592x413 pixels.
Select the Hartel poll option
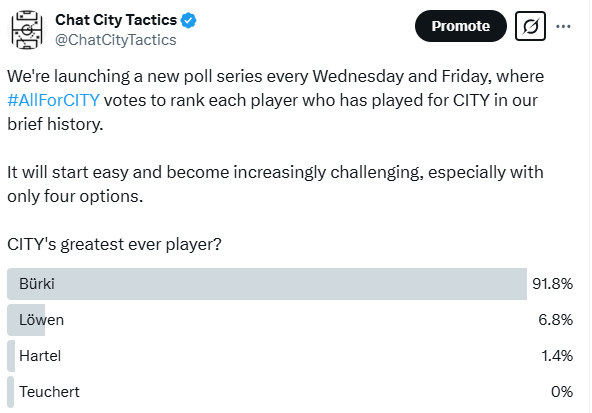[x=290, y=356]
